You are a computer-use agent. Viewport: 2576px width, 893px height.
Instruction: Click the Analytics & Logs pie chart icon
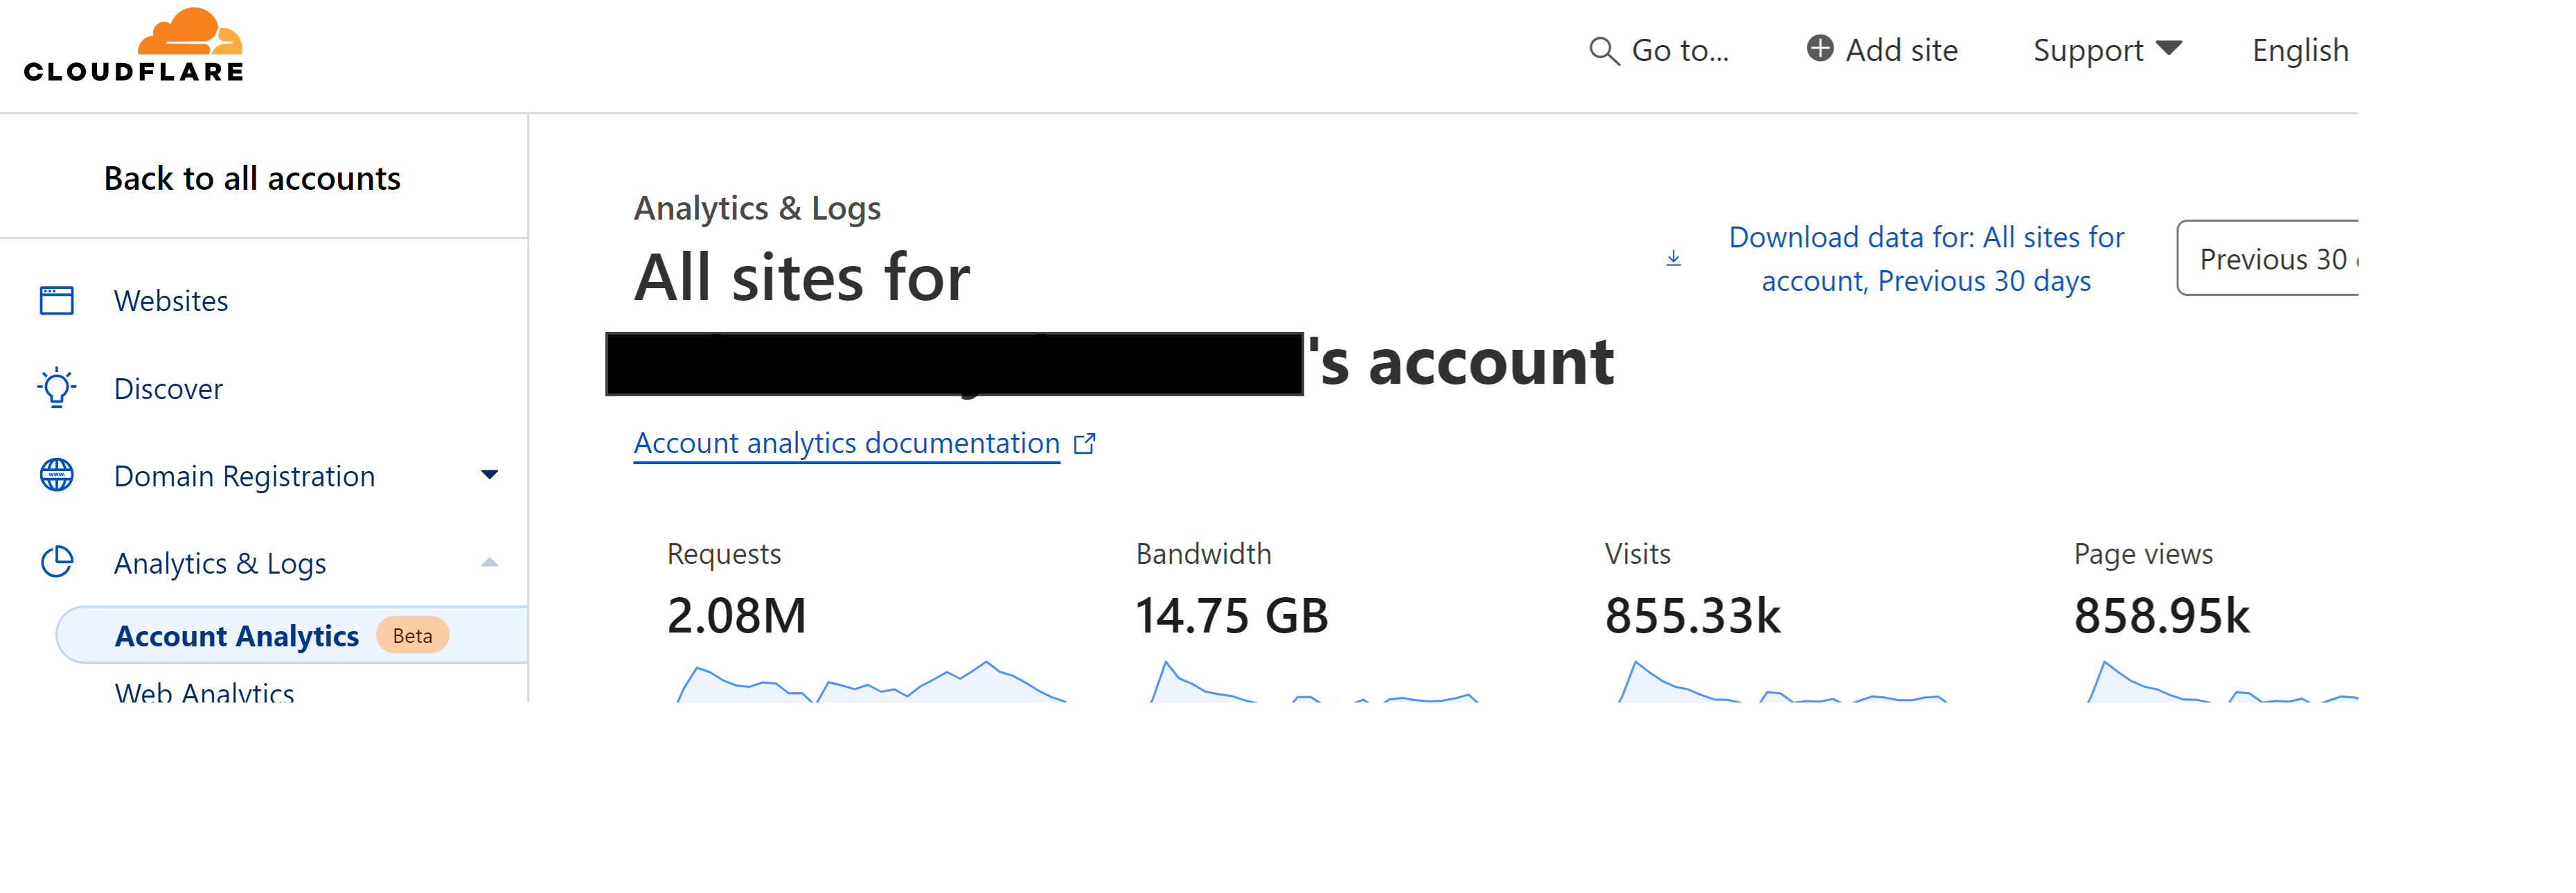coord(57,562)
